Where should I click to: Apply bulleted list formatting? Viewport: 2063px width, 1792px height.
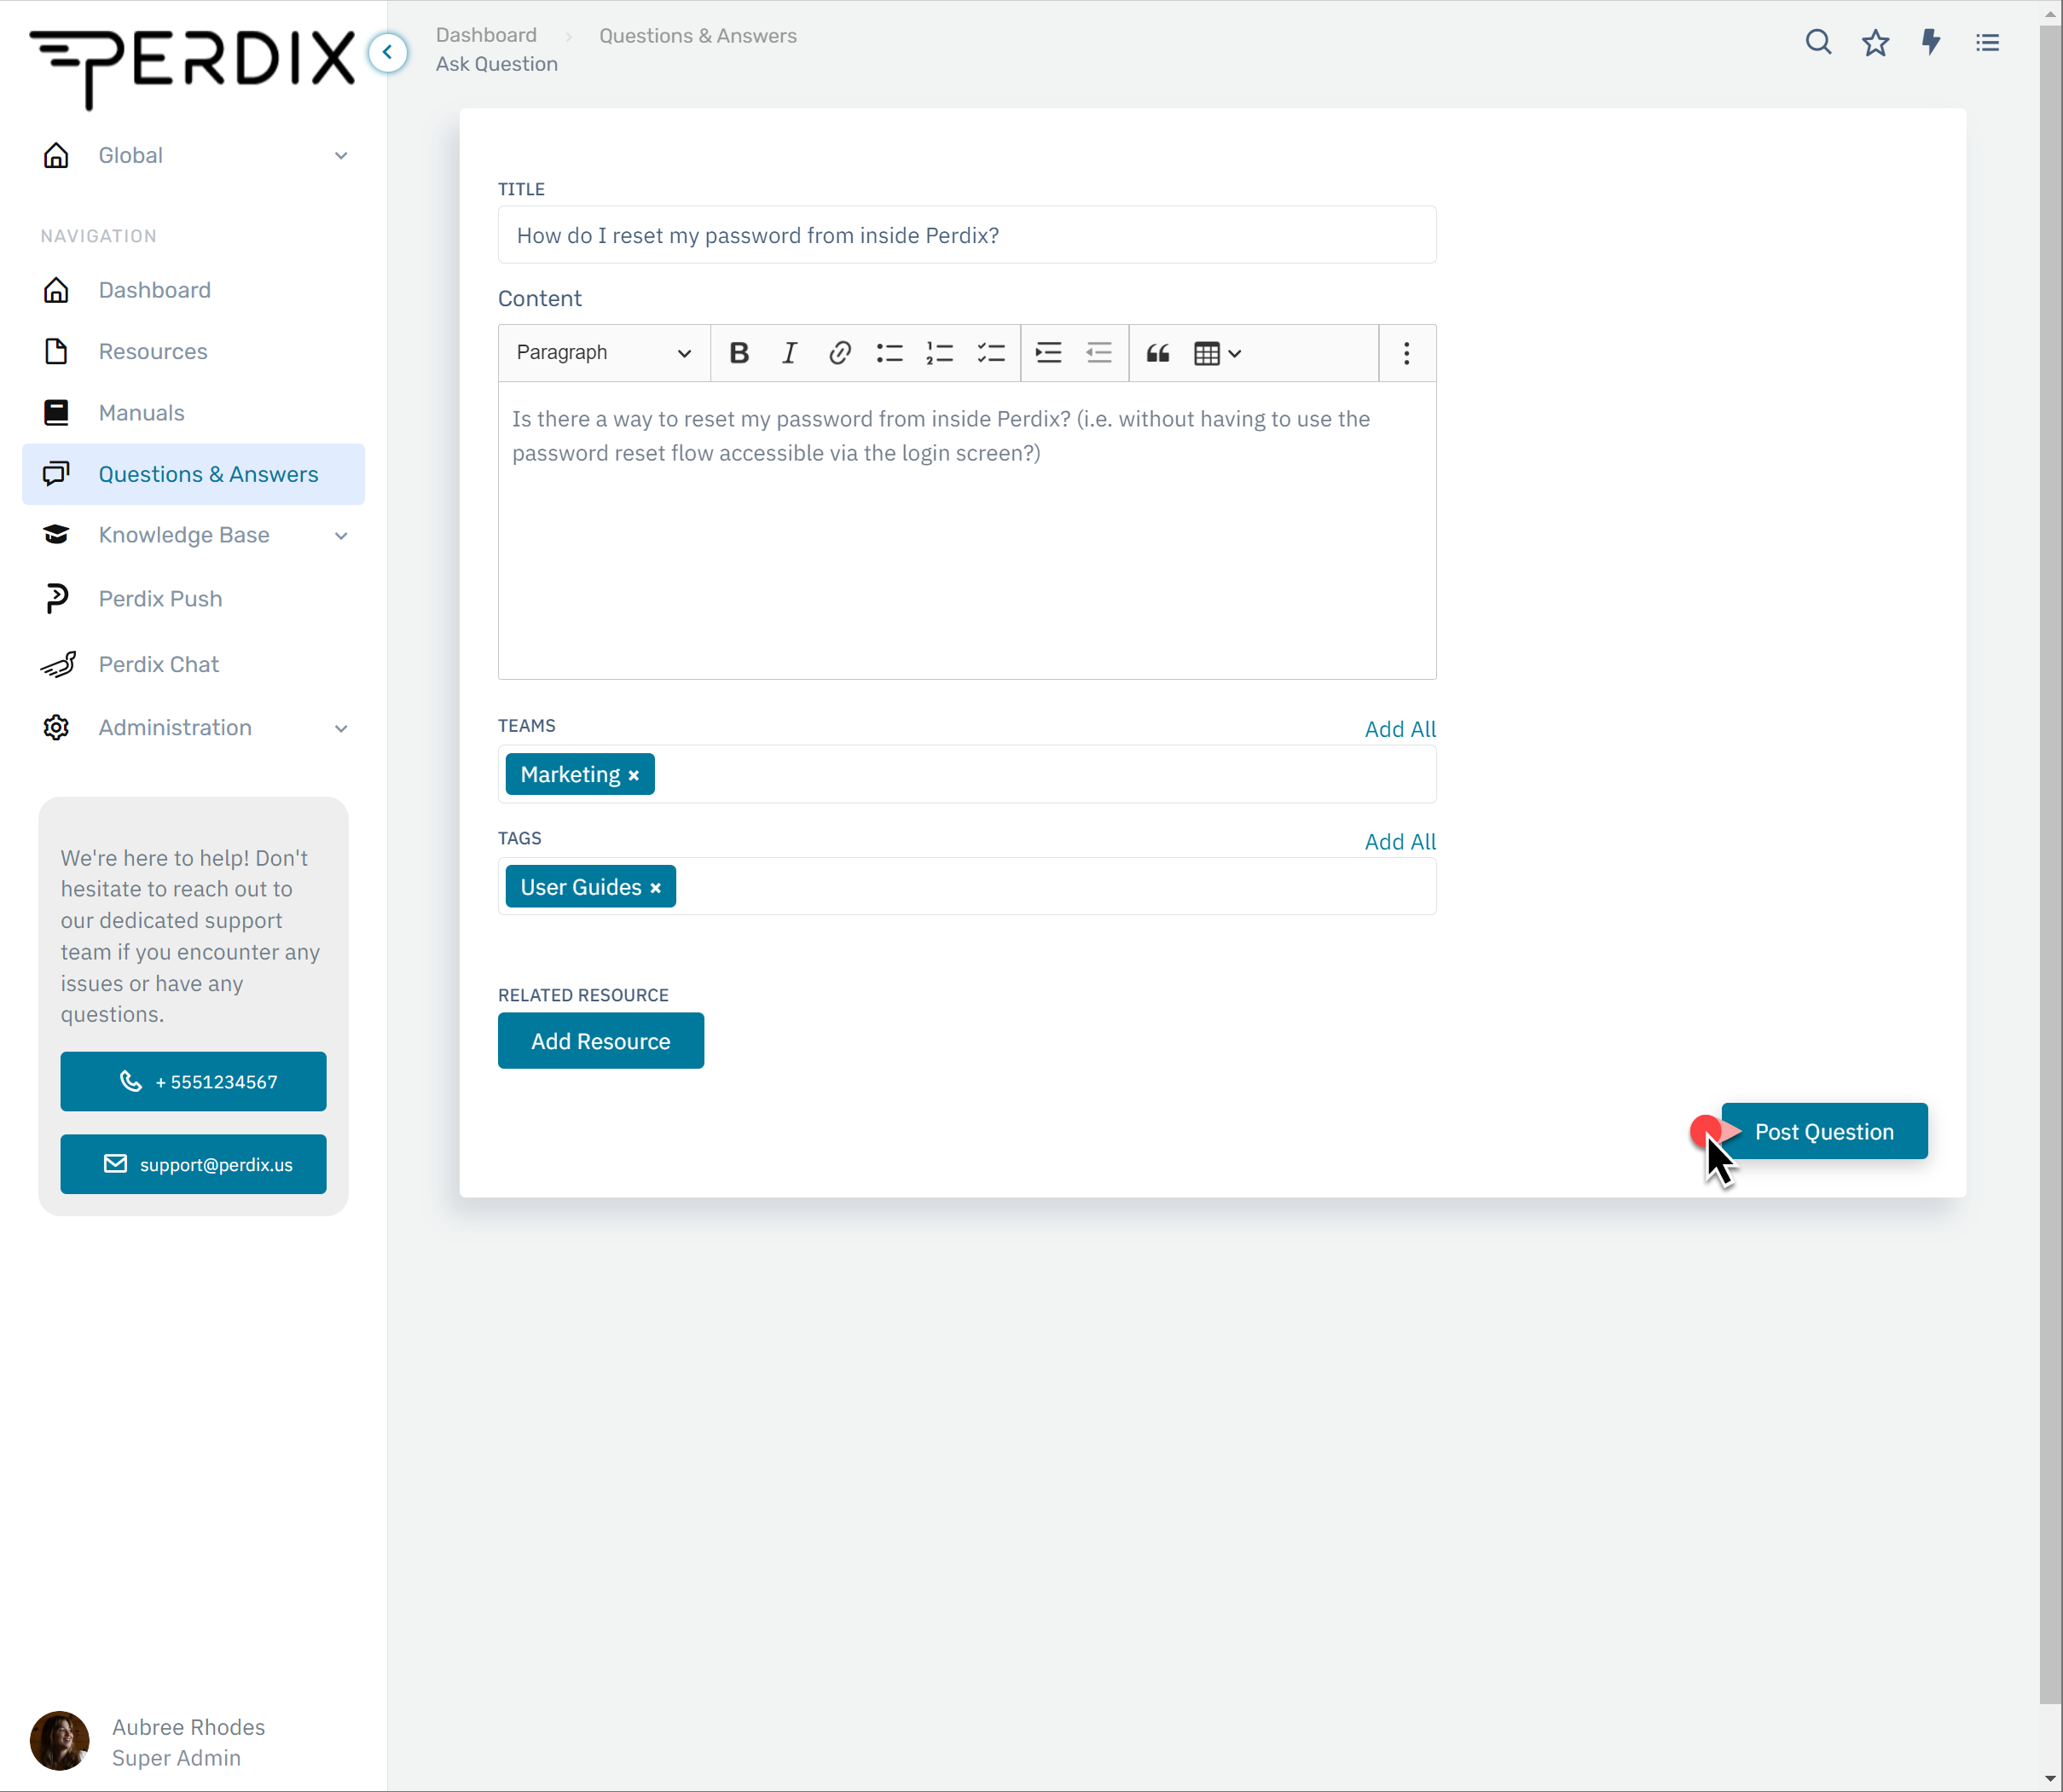(889, 353)
